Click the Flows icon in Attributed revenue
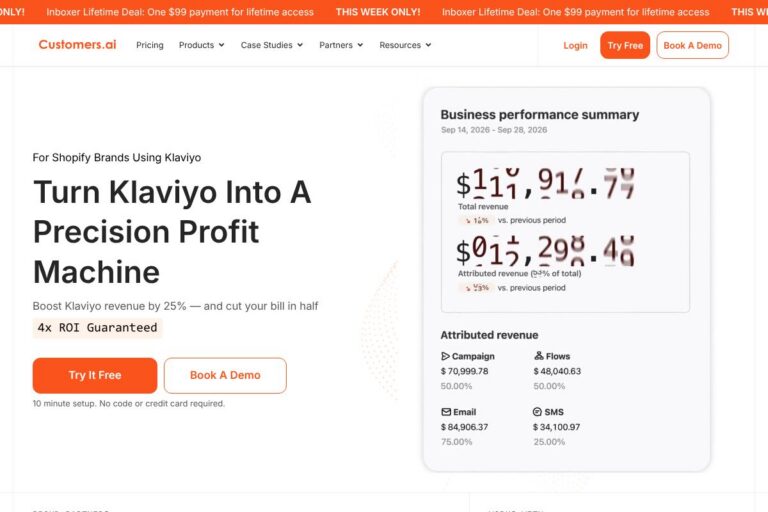The height and width of the screenshot is (512, 768). tap(539, 356)
